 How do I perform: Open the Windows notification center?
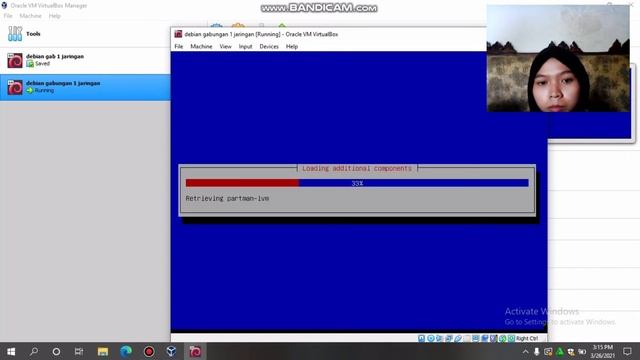627,351
